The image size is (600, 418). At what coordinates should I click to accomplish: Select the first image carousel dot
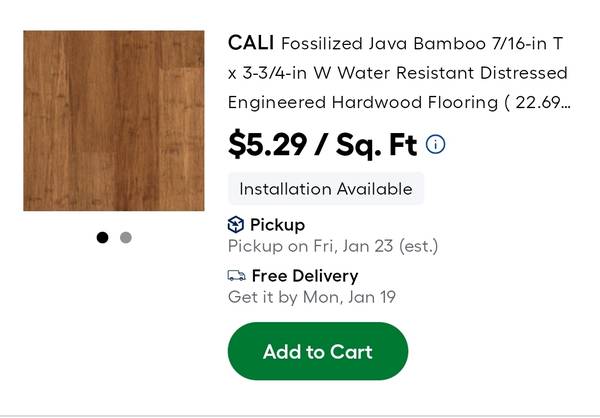tap(102, 238)
